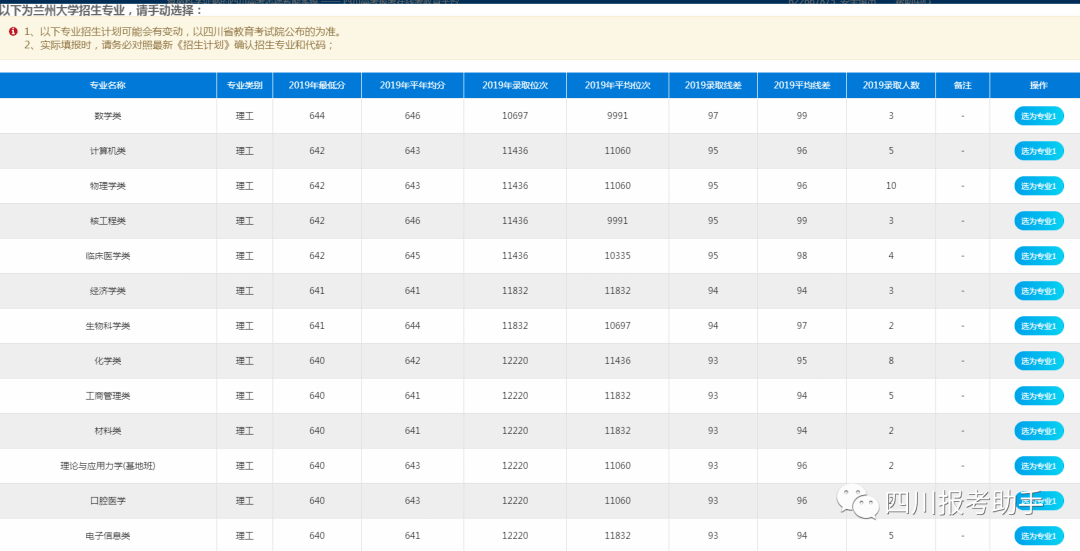Click the 2019录取人数 column header
1080x551 pixels.
click(x=891, y=86)
